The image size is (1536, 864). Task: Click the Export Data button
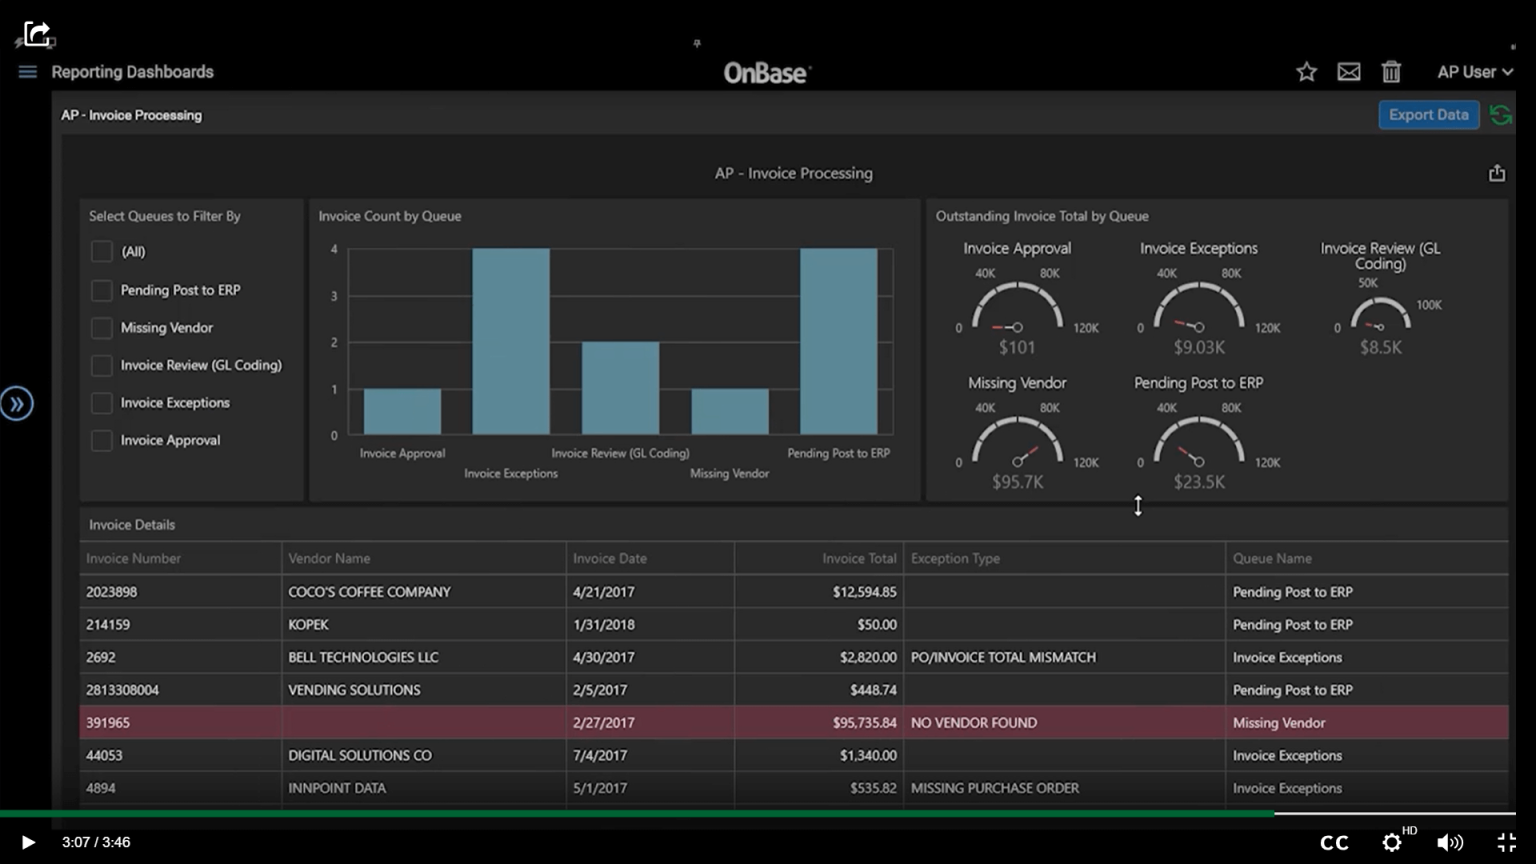click(x=1428, y=114)
